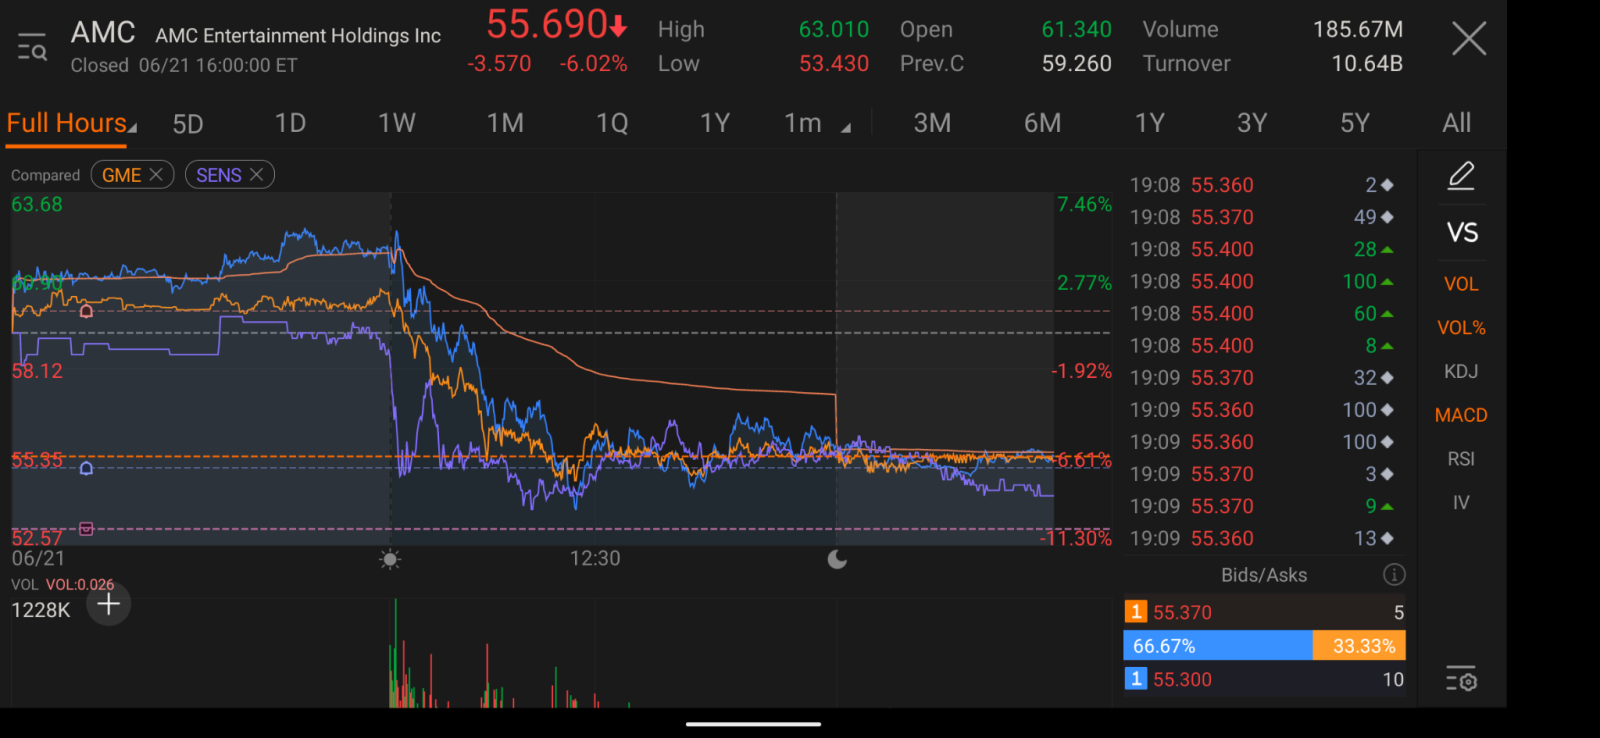1600x738 pixels.
Task: Tap the Volume 185.67M value
Action: tap(1358, 30)
